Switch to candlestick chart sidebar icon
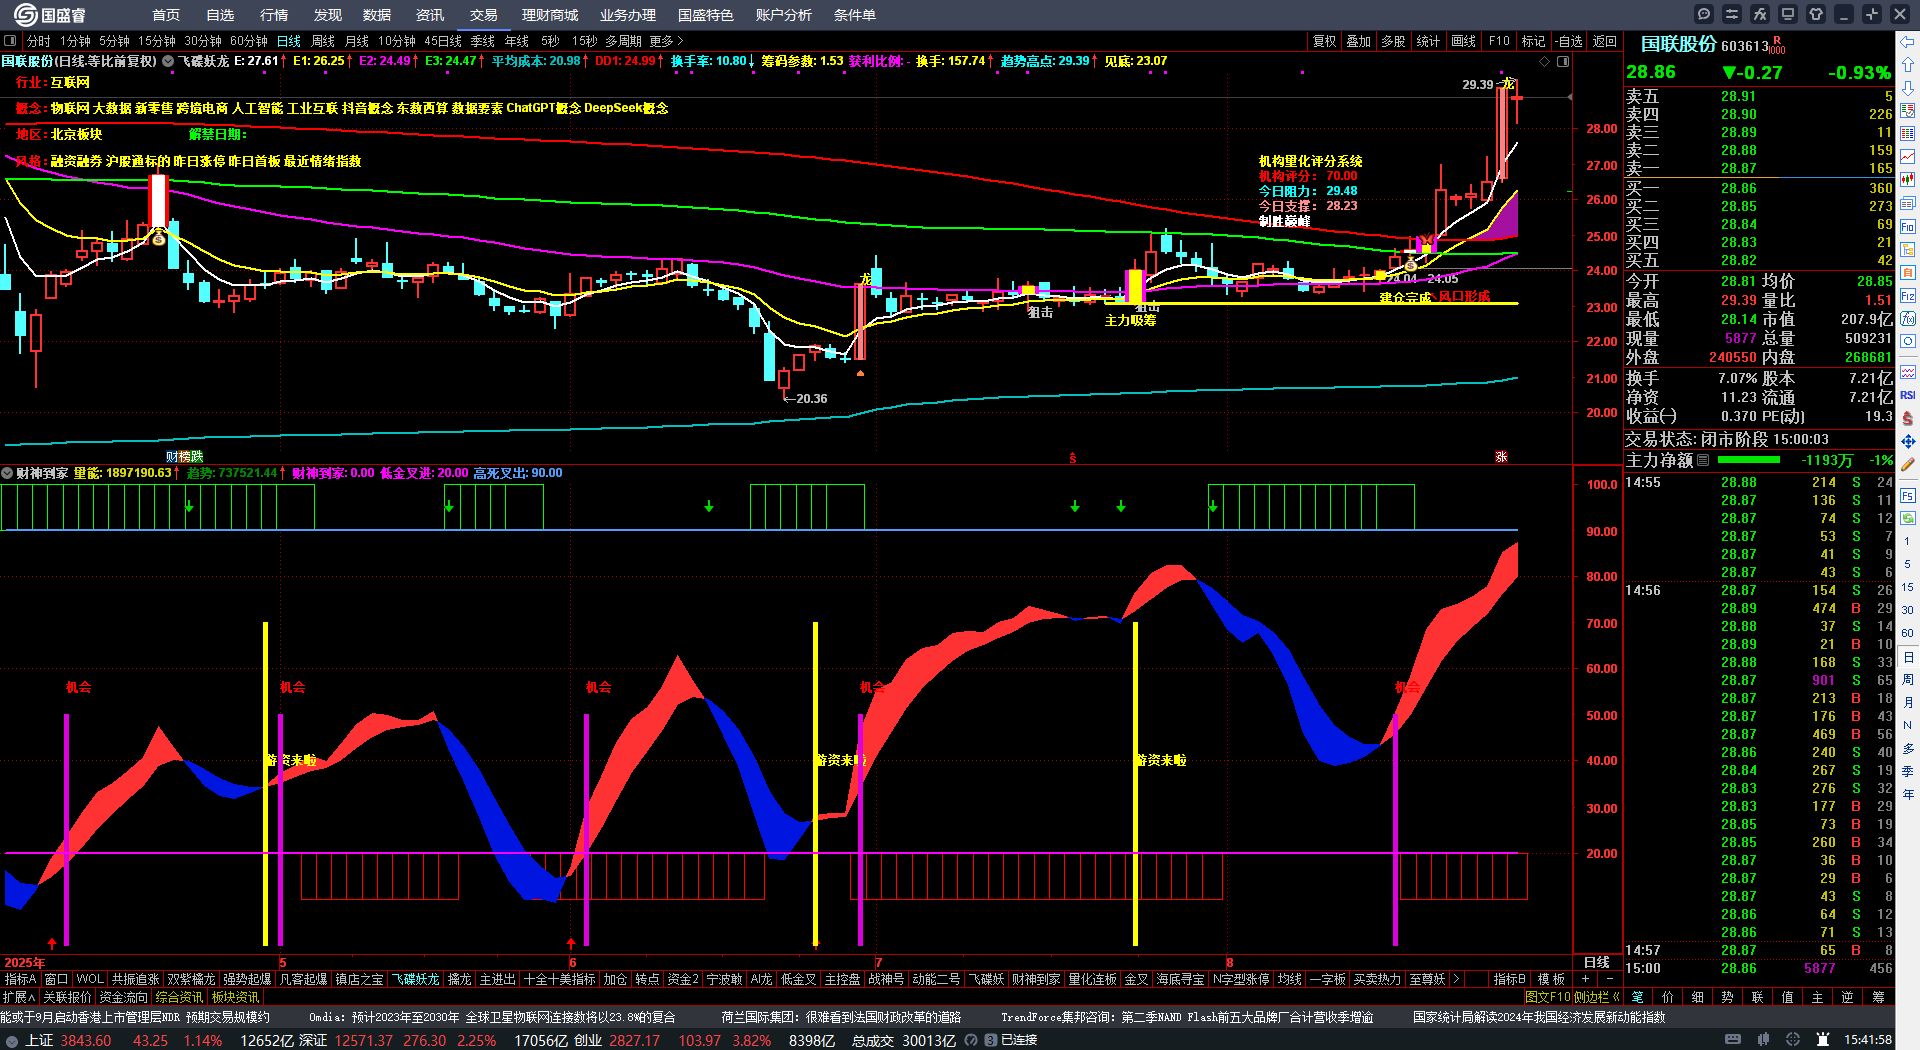 [1908, 180]
